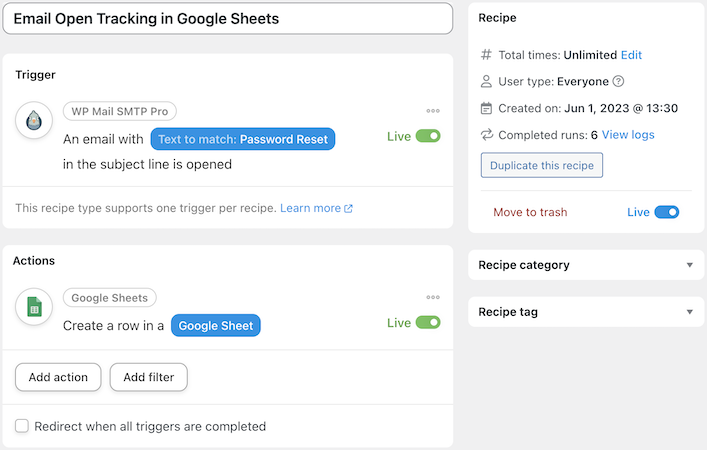Toggle the recipe Live switch in sidebar
This screenshot has width=707, height=450.
point(666,212)
